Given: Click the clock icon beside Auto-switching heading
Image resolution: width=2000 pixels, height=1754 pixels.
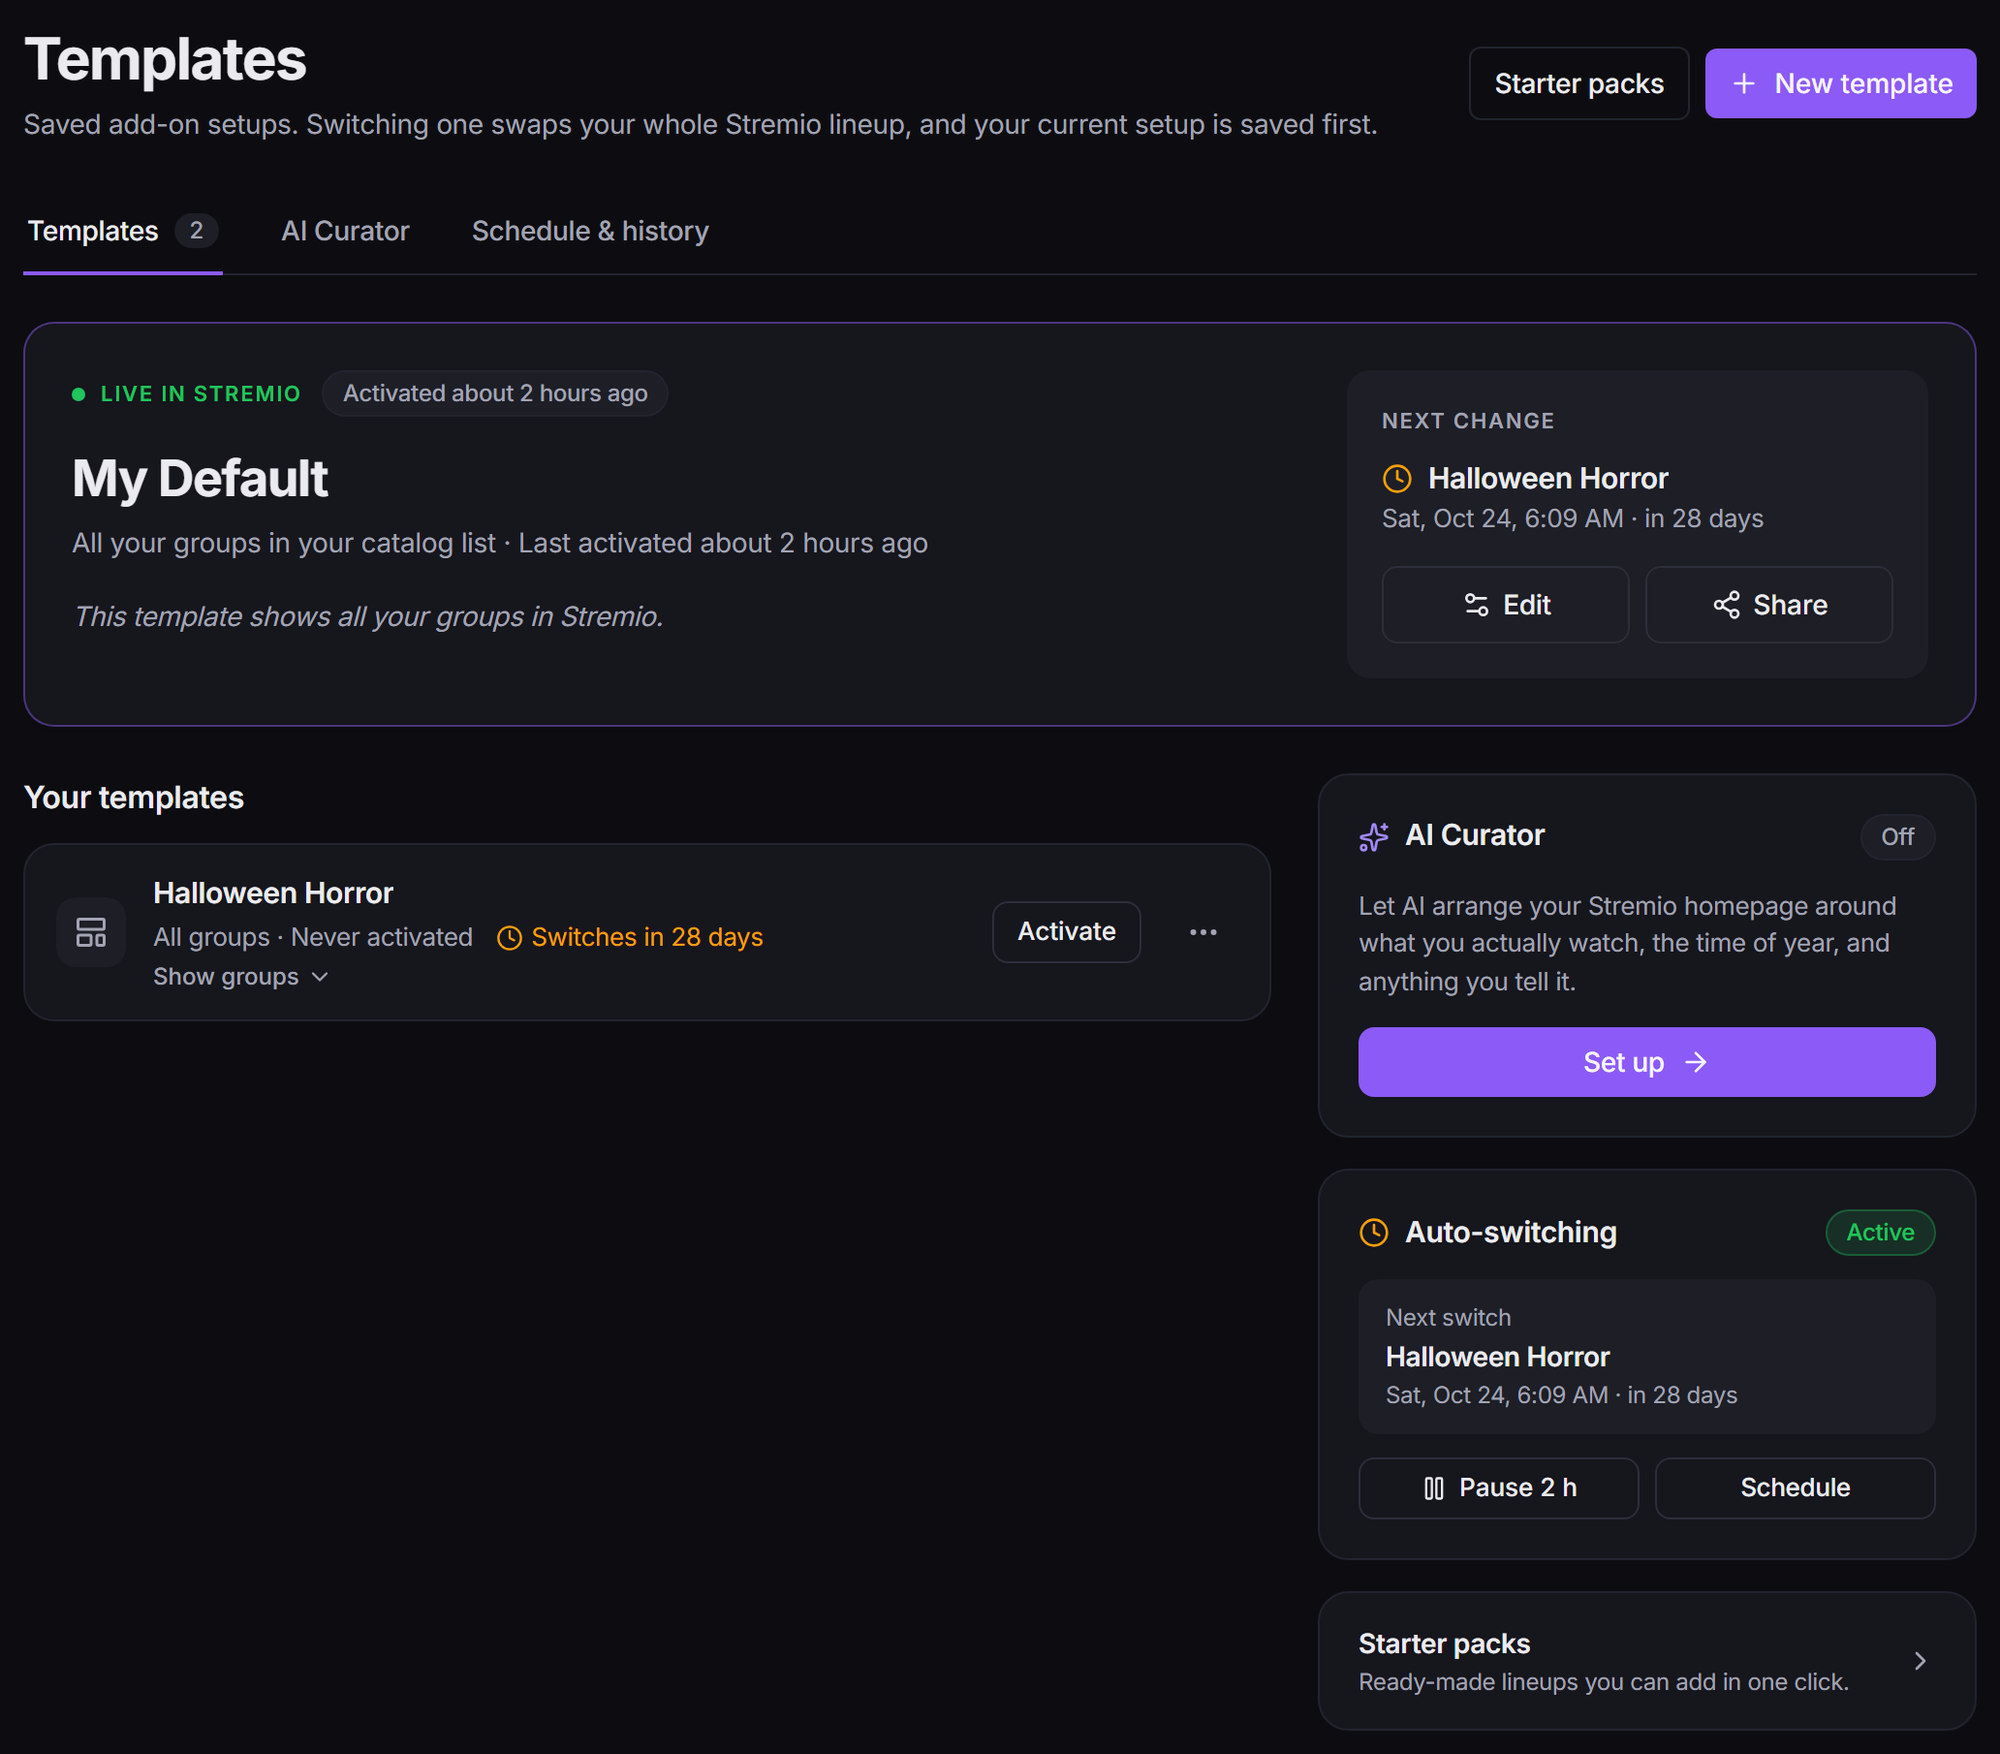Looking at the screenshot, I should [x=1374, y=1233].
